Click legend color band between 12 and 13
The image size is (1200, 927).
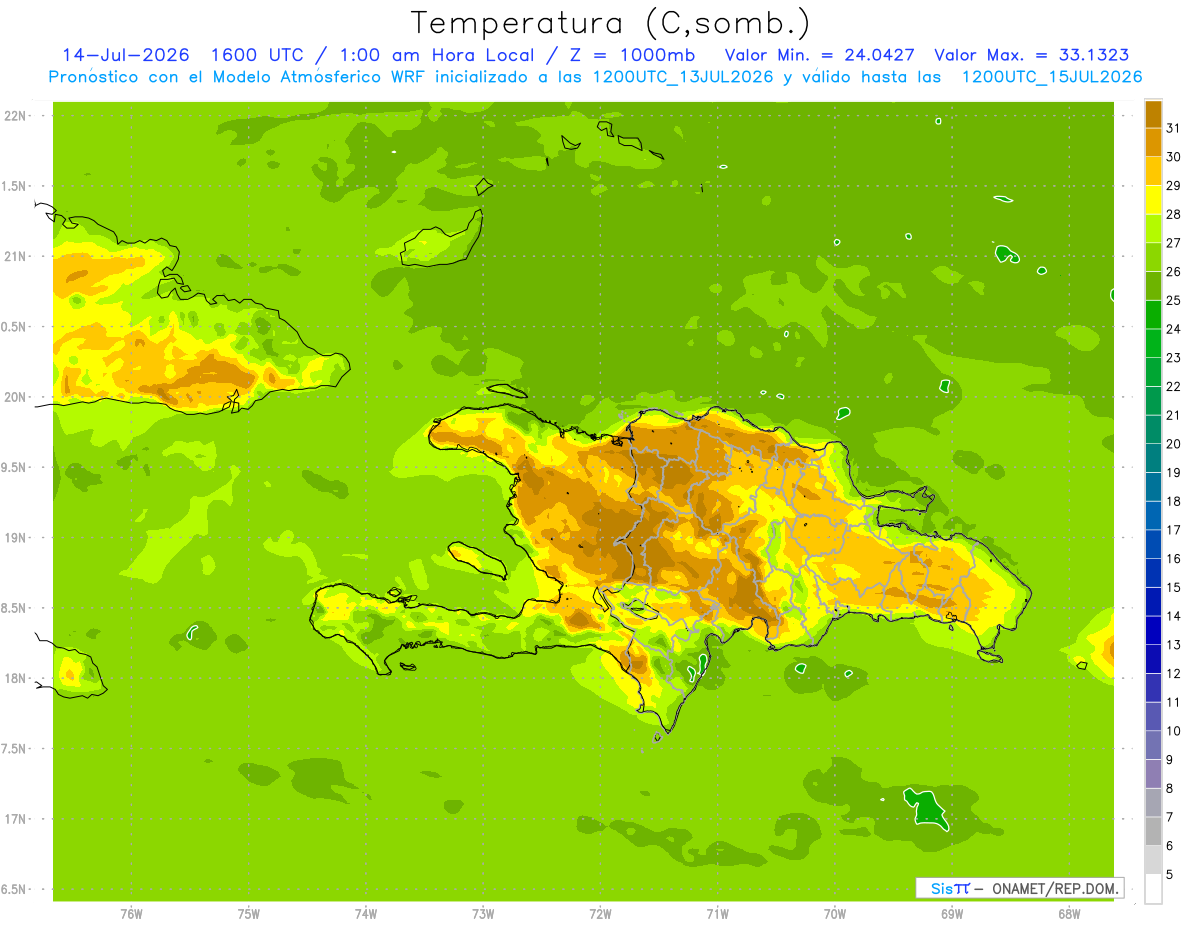coord(1153,659)
